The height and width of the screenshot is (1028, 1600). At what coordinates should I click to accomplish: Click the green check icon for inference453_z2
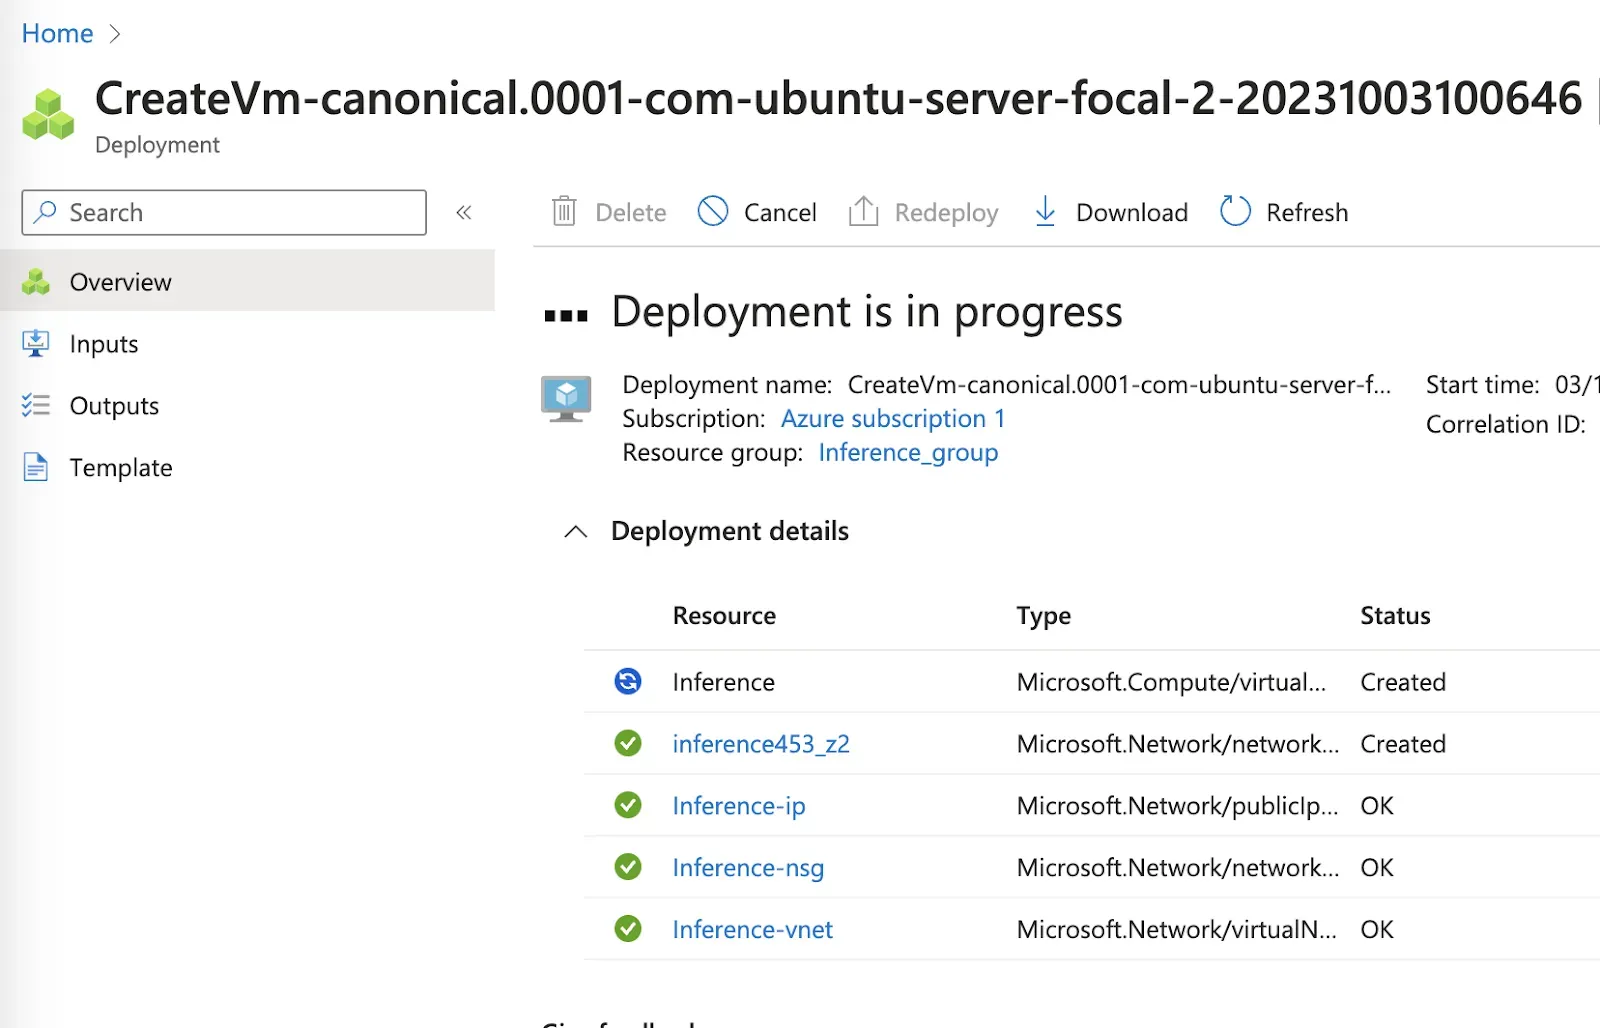(628, 743)
